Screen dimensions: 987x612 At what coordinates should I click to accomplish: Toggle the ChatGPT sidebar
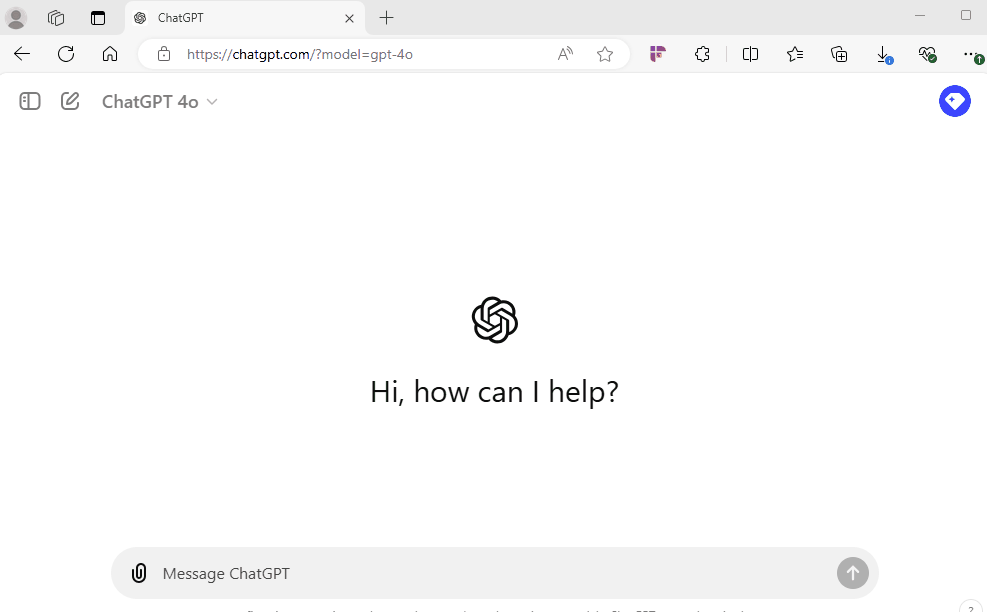pos(30,101)
